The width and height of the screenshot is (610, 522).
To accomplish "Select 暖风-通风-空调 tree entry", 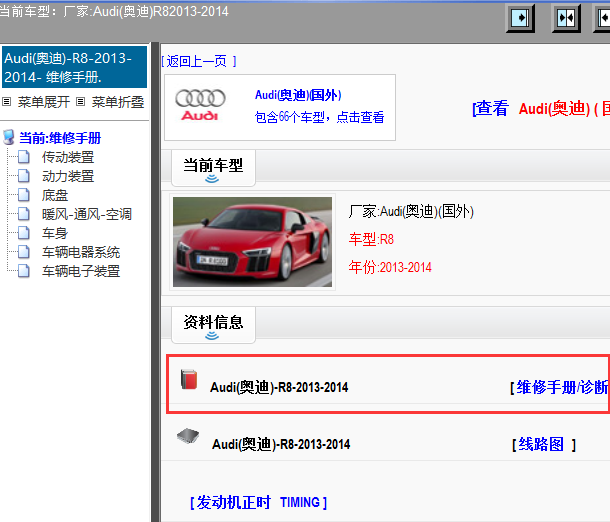I will [x=87, y=214].
